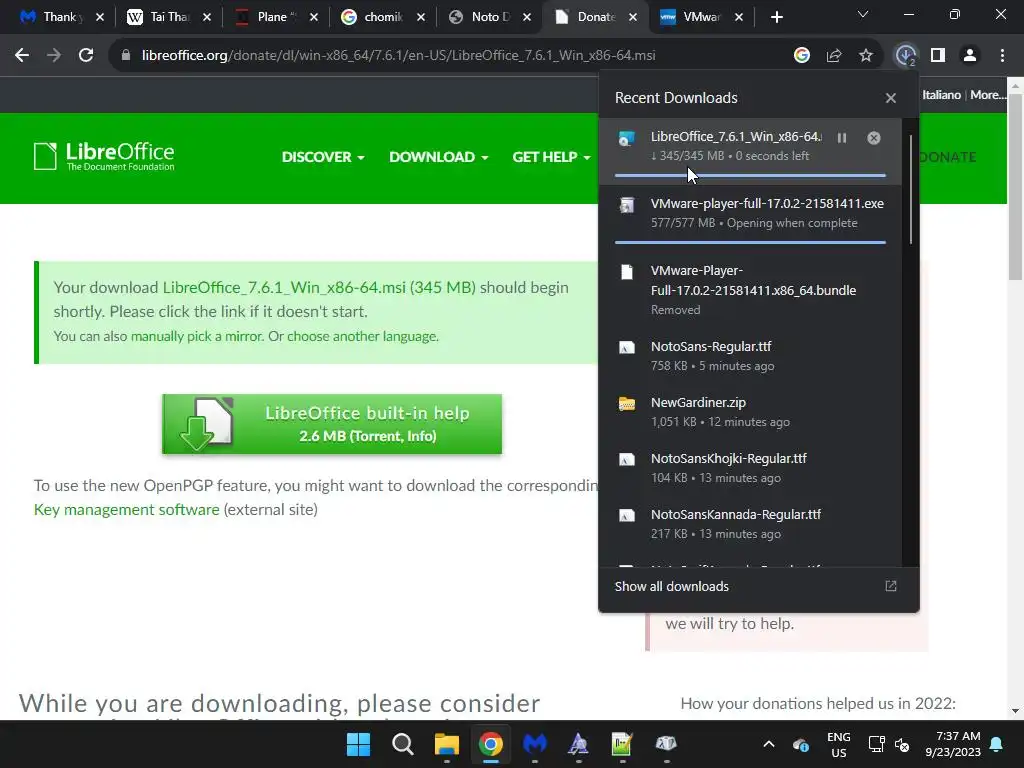Expand the GET HELP menu
Image resolution: width=1024 pixels, height=768 pixels.
point(551,157)
